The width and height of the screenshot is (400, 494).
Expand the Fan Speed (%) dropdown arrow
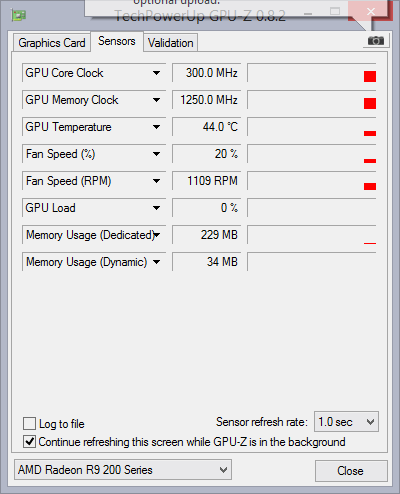click(x=156, y=154)
